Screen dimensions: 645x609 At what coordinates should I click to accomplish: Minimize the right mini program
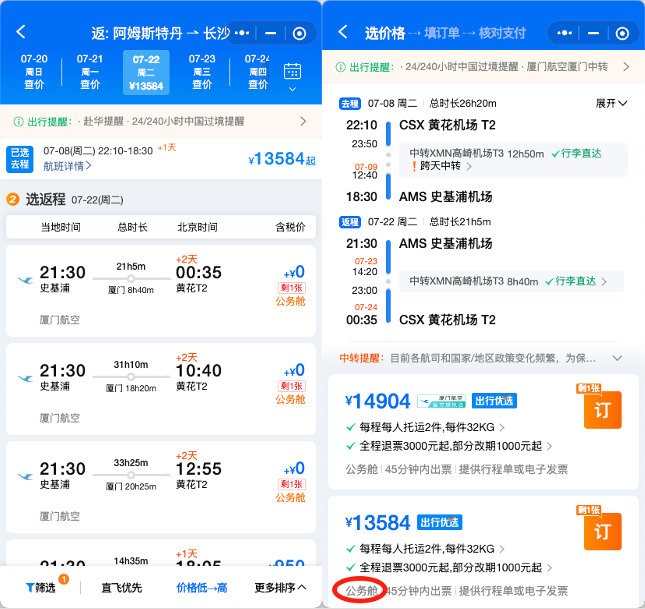(x=594, y=33)
